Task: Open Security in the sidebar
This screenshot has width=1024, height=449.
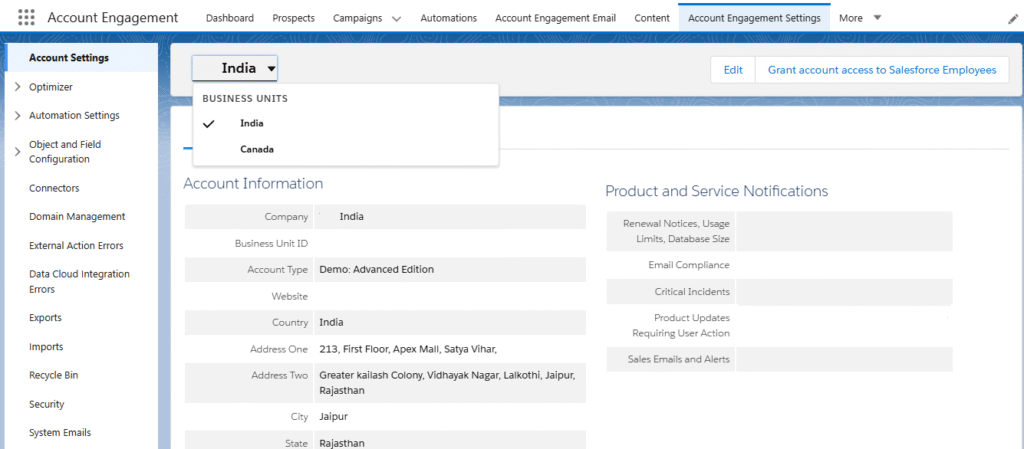Action: coord(46,404)
